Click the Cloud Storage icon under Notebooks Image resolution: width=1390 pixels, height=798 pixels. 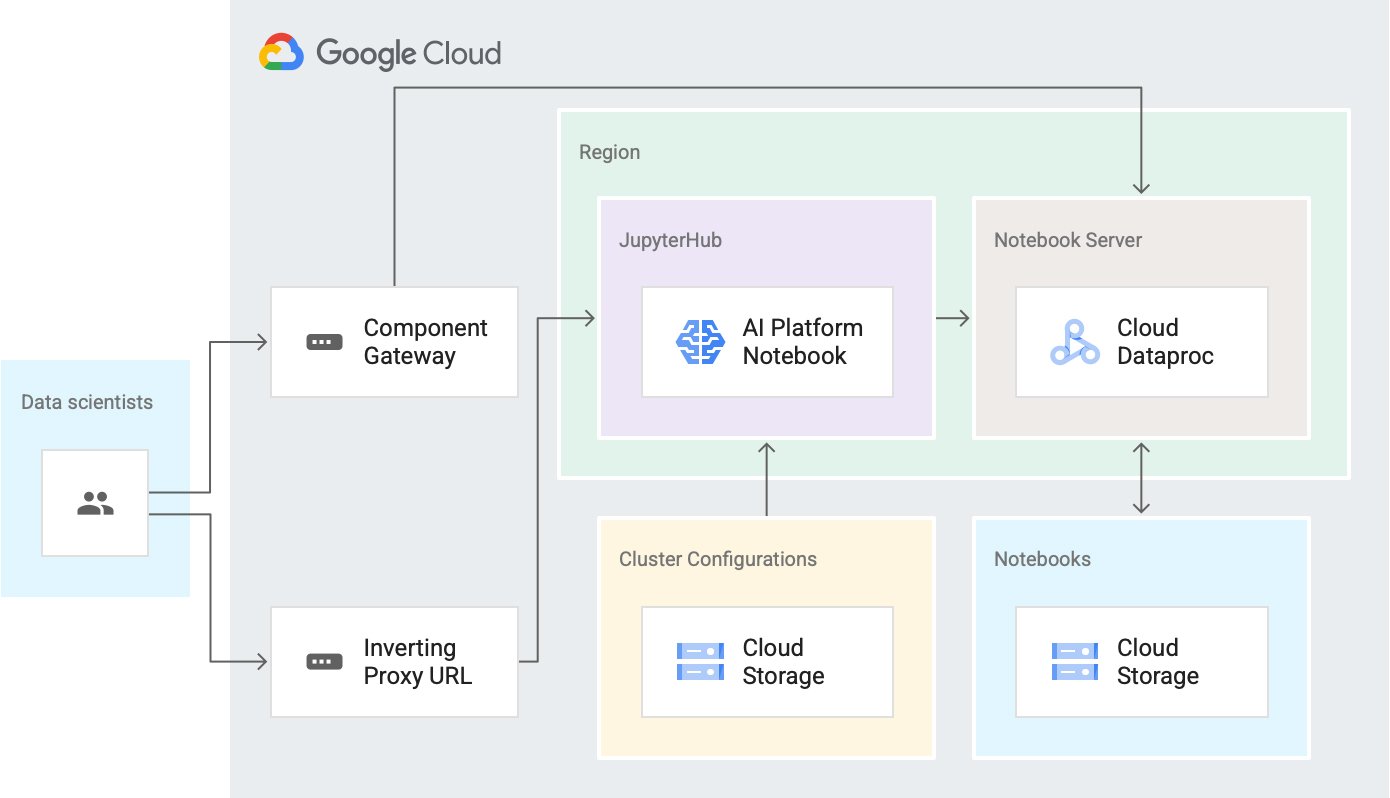pos(1075,661)
